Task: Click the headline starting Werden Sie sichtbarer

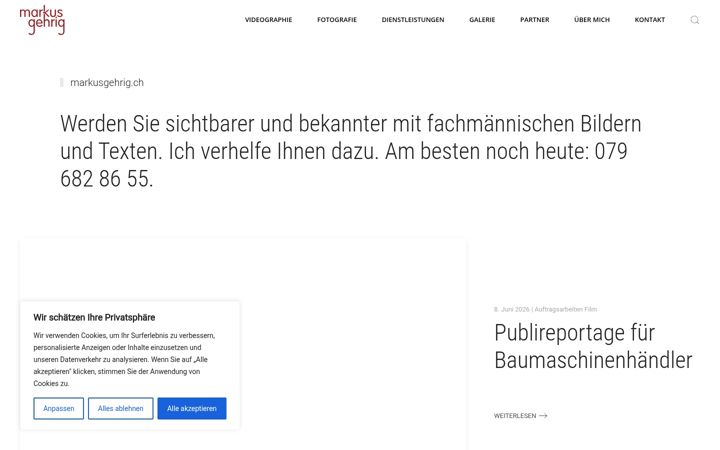Action: [350, 151]
